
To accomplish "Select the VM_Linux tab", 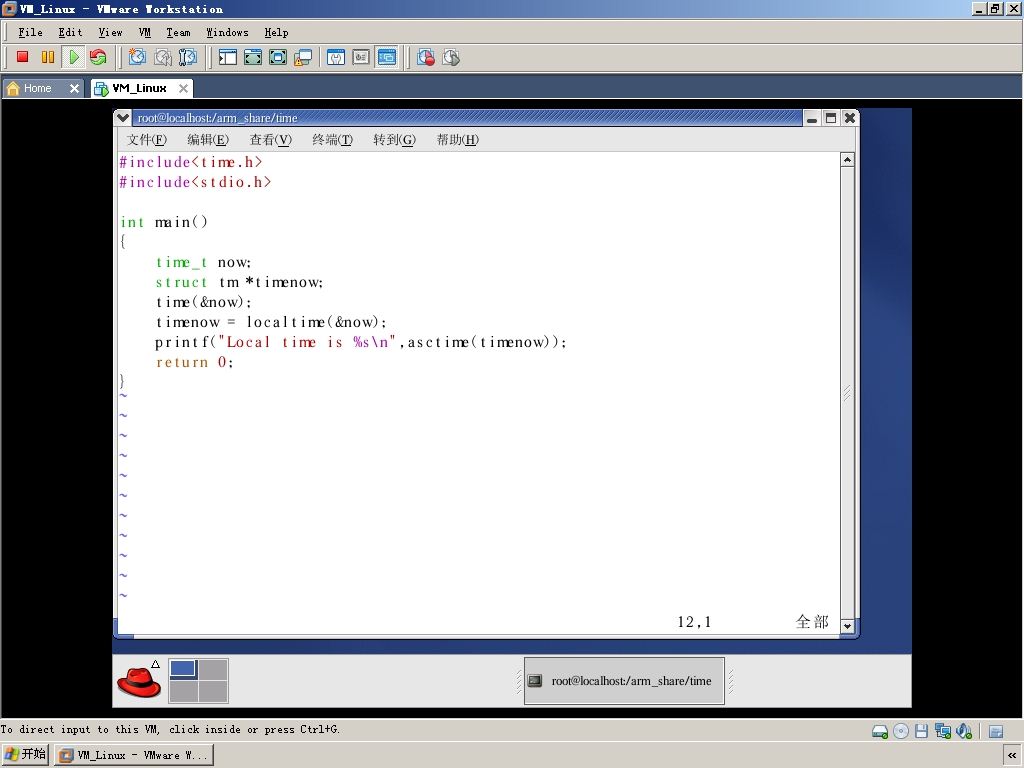I will [x=139, y=88].
